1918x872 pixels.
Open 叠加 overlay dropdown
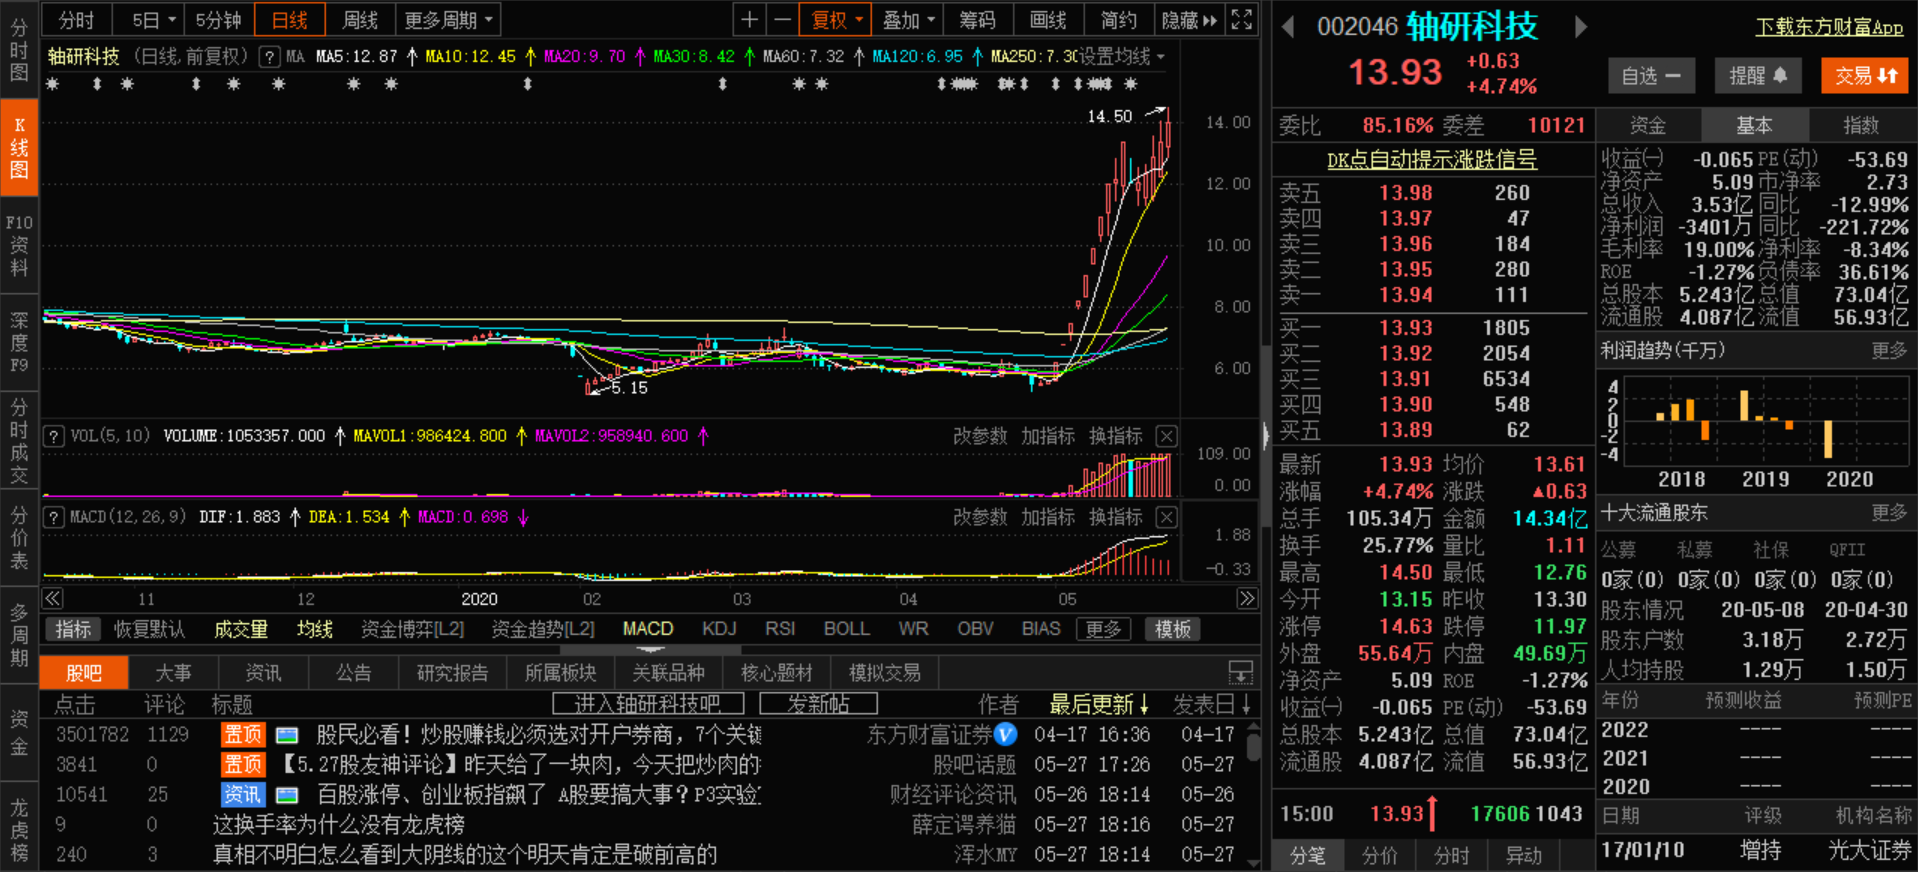(x=908, y=20)
